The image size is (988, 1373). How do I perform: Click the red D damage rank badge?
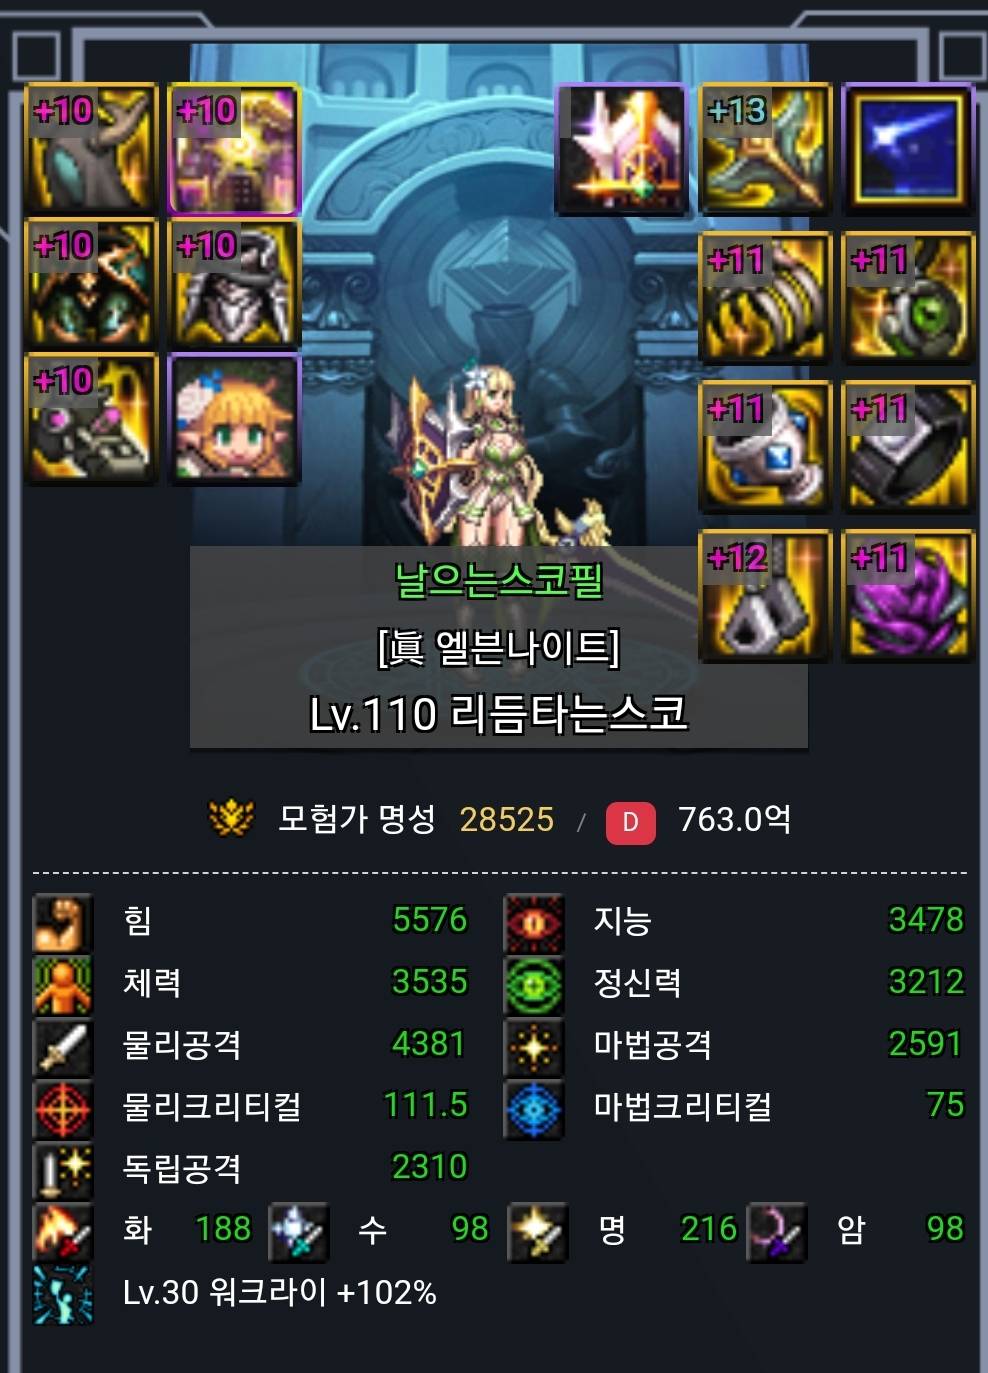631,822
